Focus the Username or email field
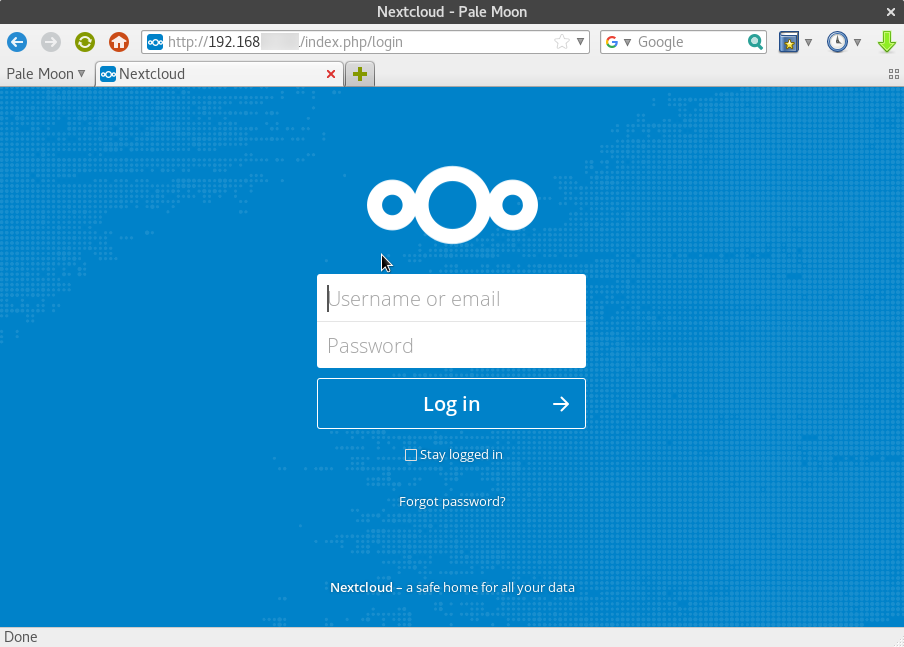The width and height of the screenshot is (904, 647). click(x=451, y=298)
